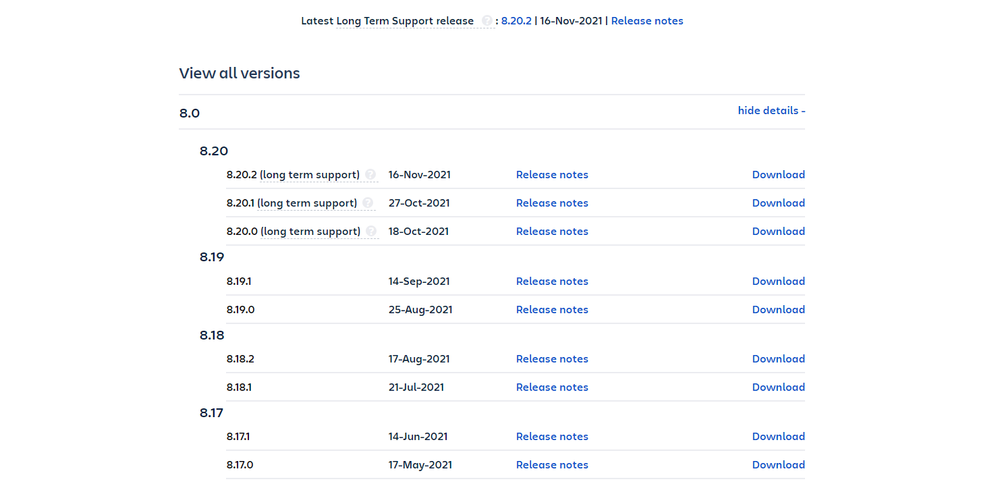
Task: Click version number 8.17.0
Action: click(x=239, y=465)
